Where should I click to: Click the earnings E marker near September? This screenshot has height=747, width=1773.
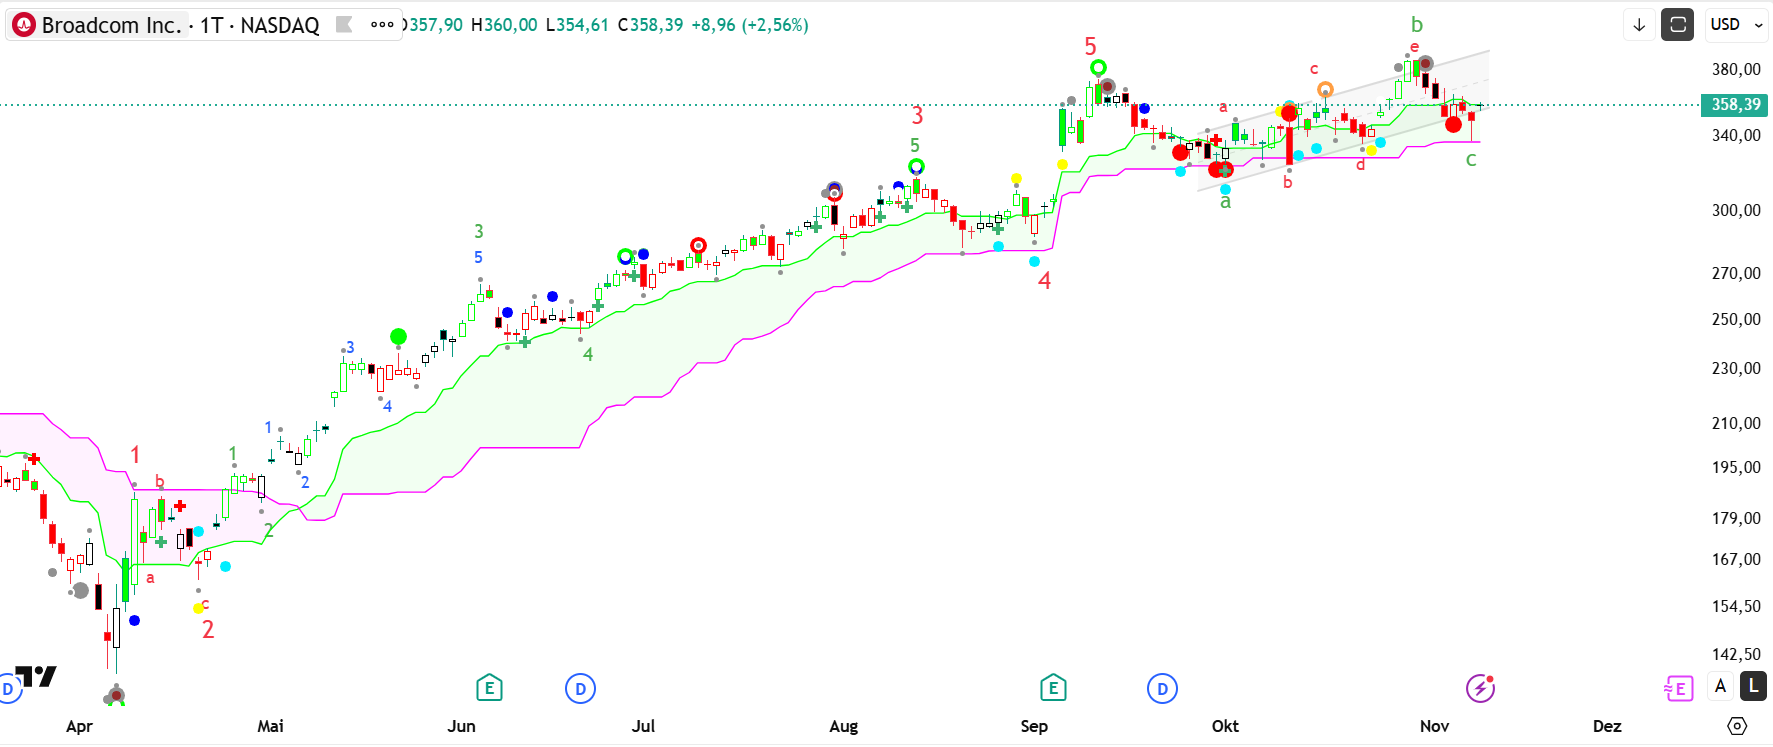pos(1053,688)
